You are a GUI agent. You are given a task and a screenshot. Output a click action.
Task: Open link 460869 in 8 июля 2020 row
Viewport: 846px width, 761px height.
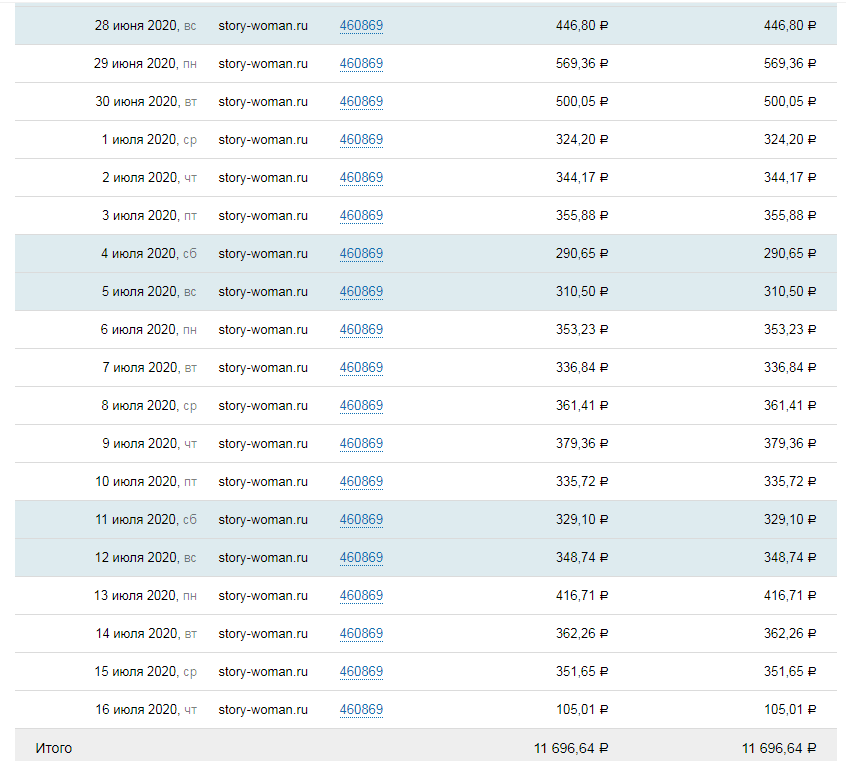click(361, 406)
